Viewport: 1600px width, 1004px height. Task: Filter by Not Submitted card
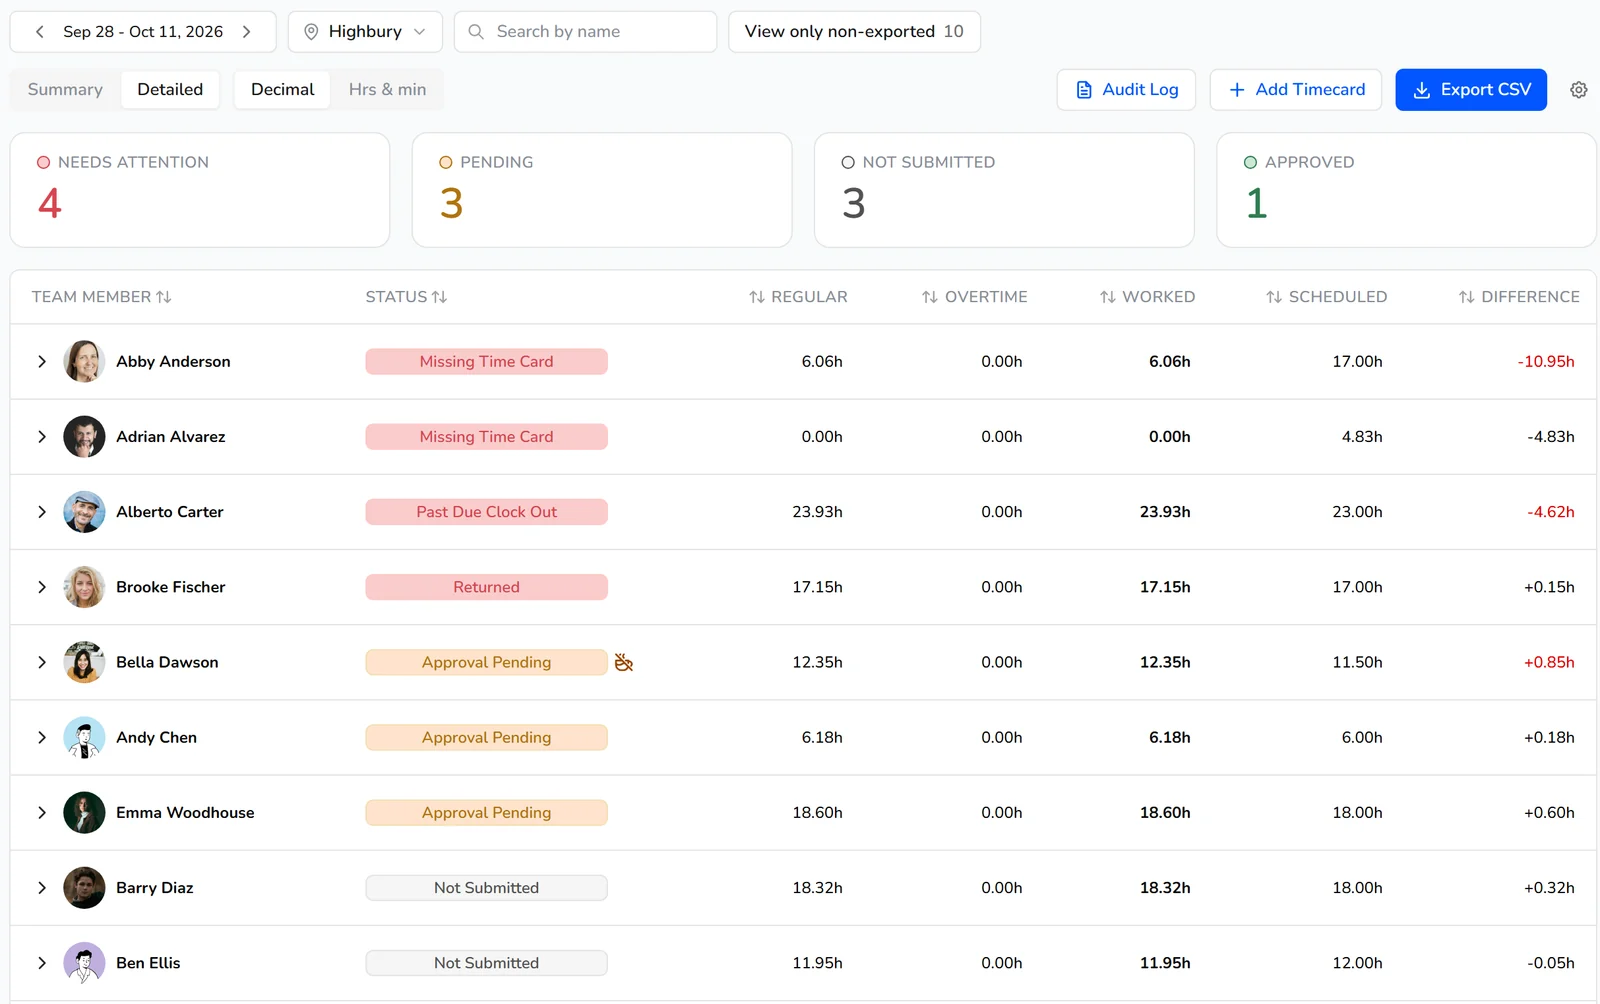(1004, 190)
